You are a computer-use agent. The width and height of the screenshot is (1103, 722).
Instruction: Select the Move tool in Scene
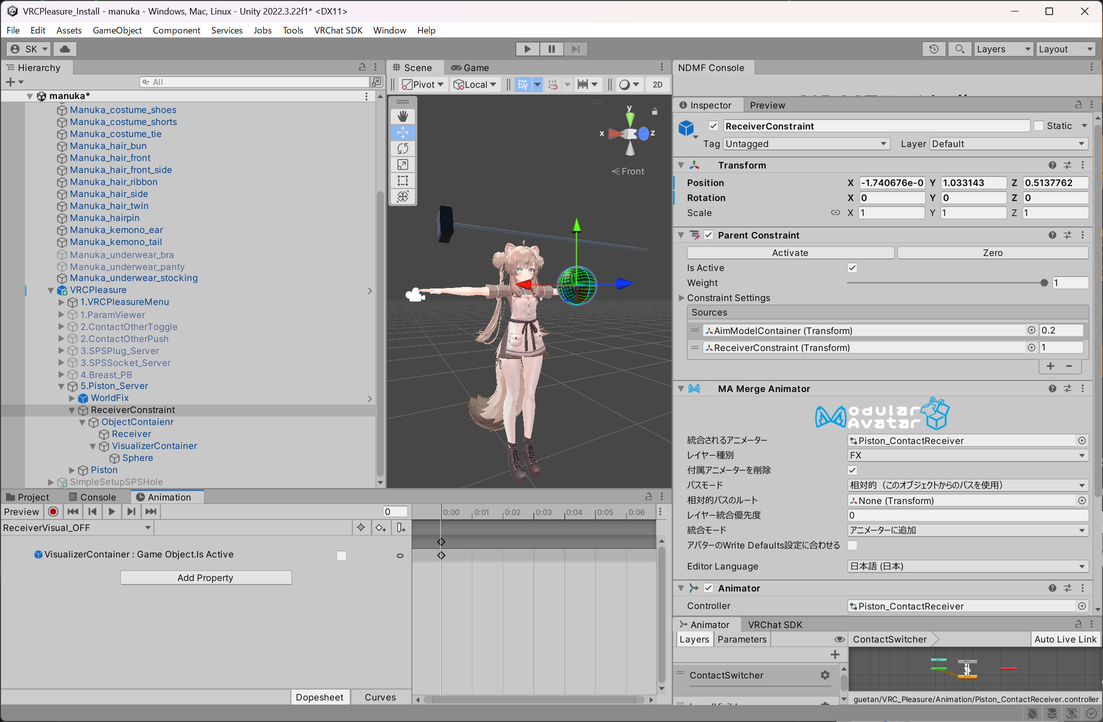click(402, 132)
